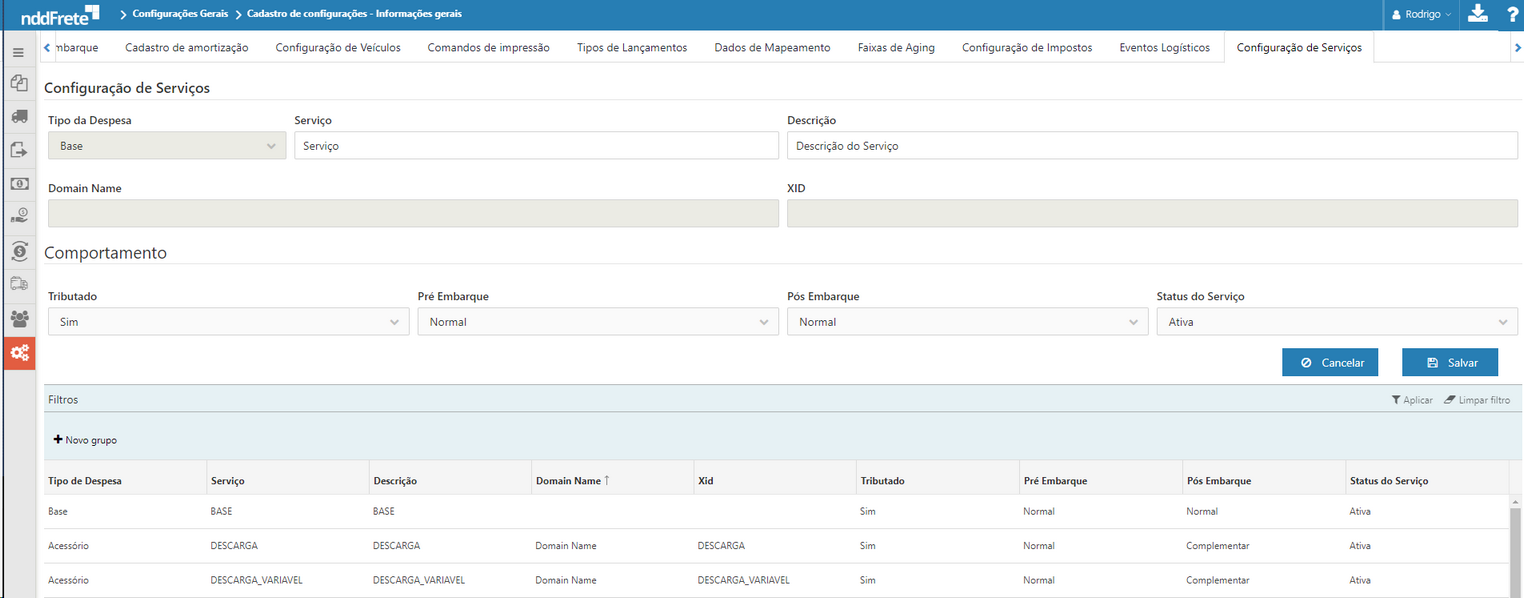The image size is (1524, 598).
Task: Click the documents copy icon in sidebar
Action: click(19, 83)
